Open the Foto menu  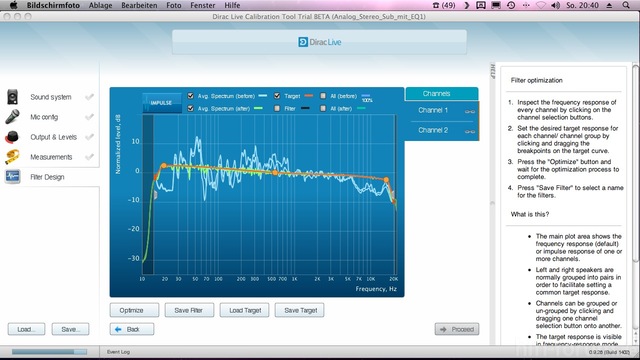(x=174, y=5)
